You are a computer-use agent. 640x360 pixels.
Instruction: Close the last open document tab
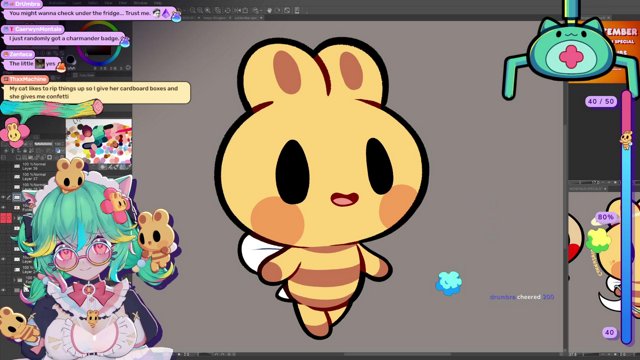(261, 18)
